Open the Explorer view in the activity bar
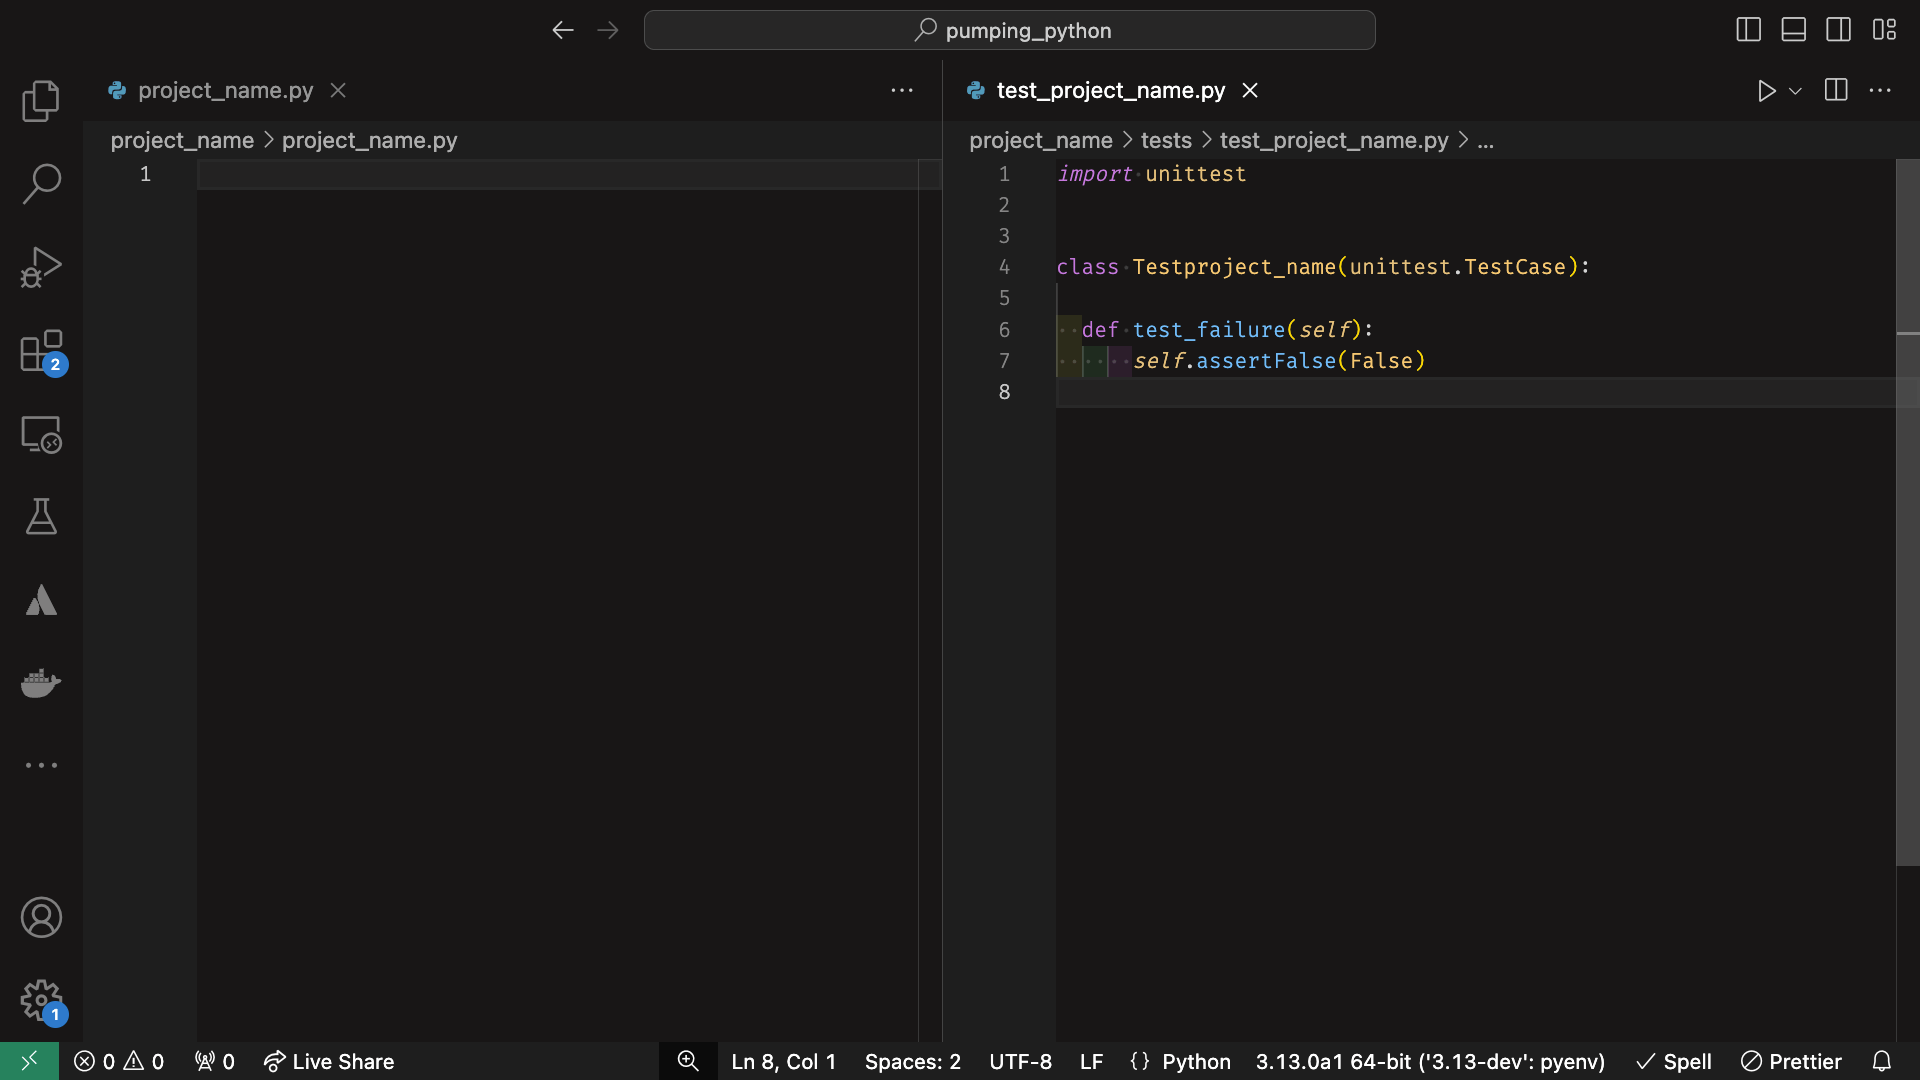This screenshot has width=1920, height=1080. (x=41, y=101)
